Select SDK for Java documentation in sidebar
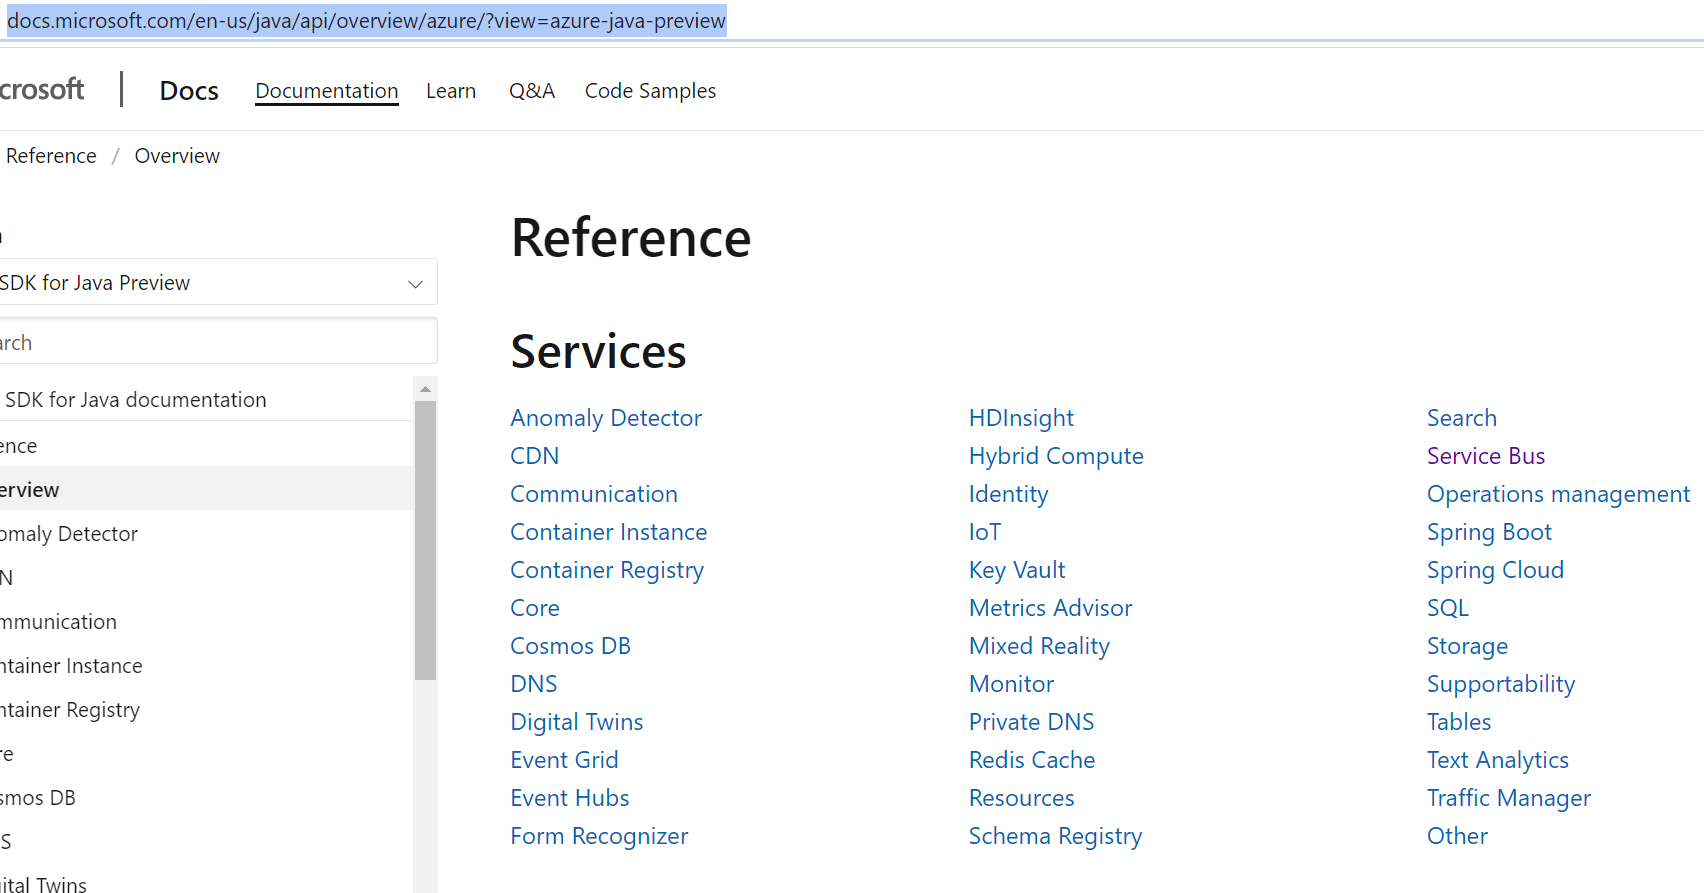This screenshot has width=1704, height=893. (135, 400)
